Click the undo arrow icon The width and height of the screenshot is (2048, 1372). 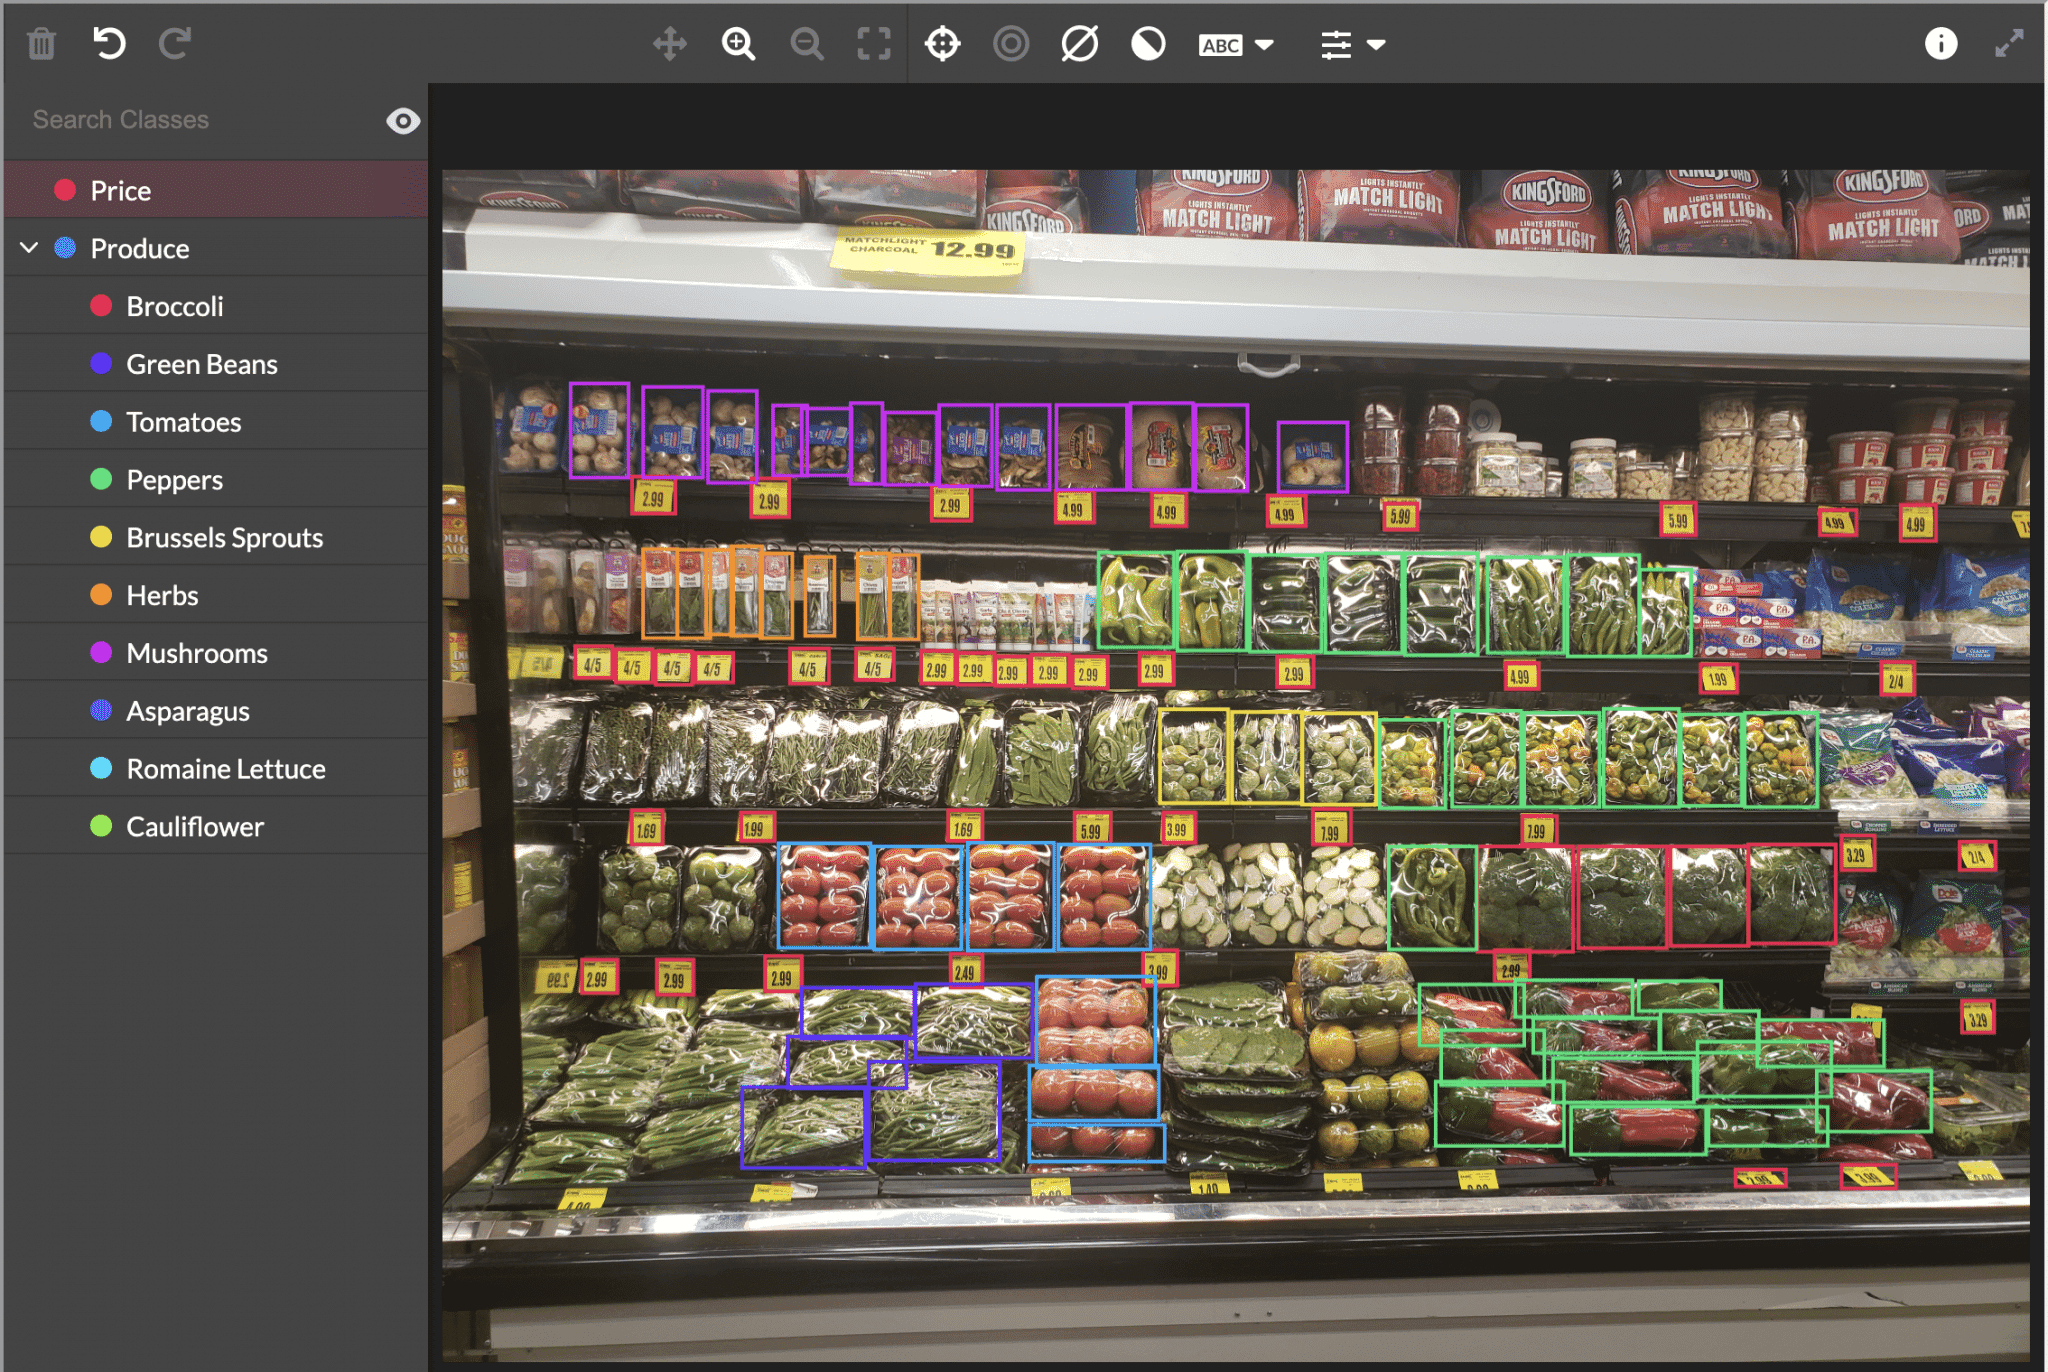tap(108, 43)
